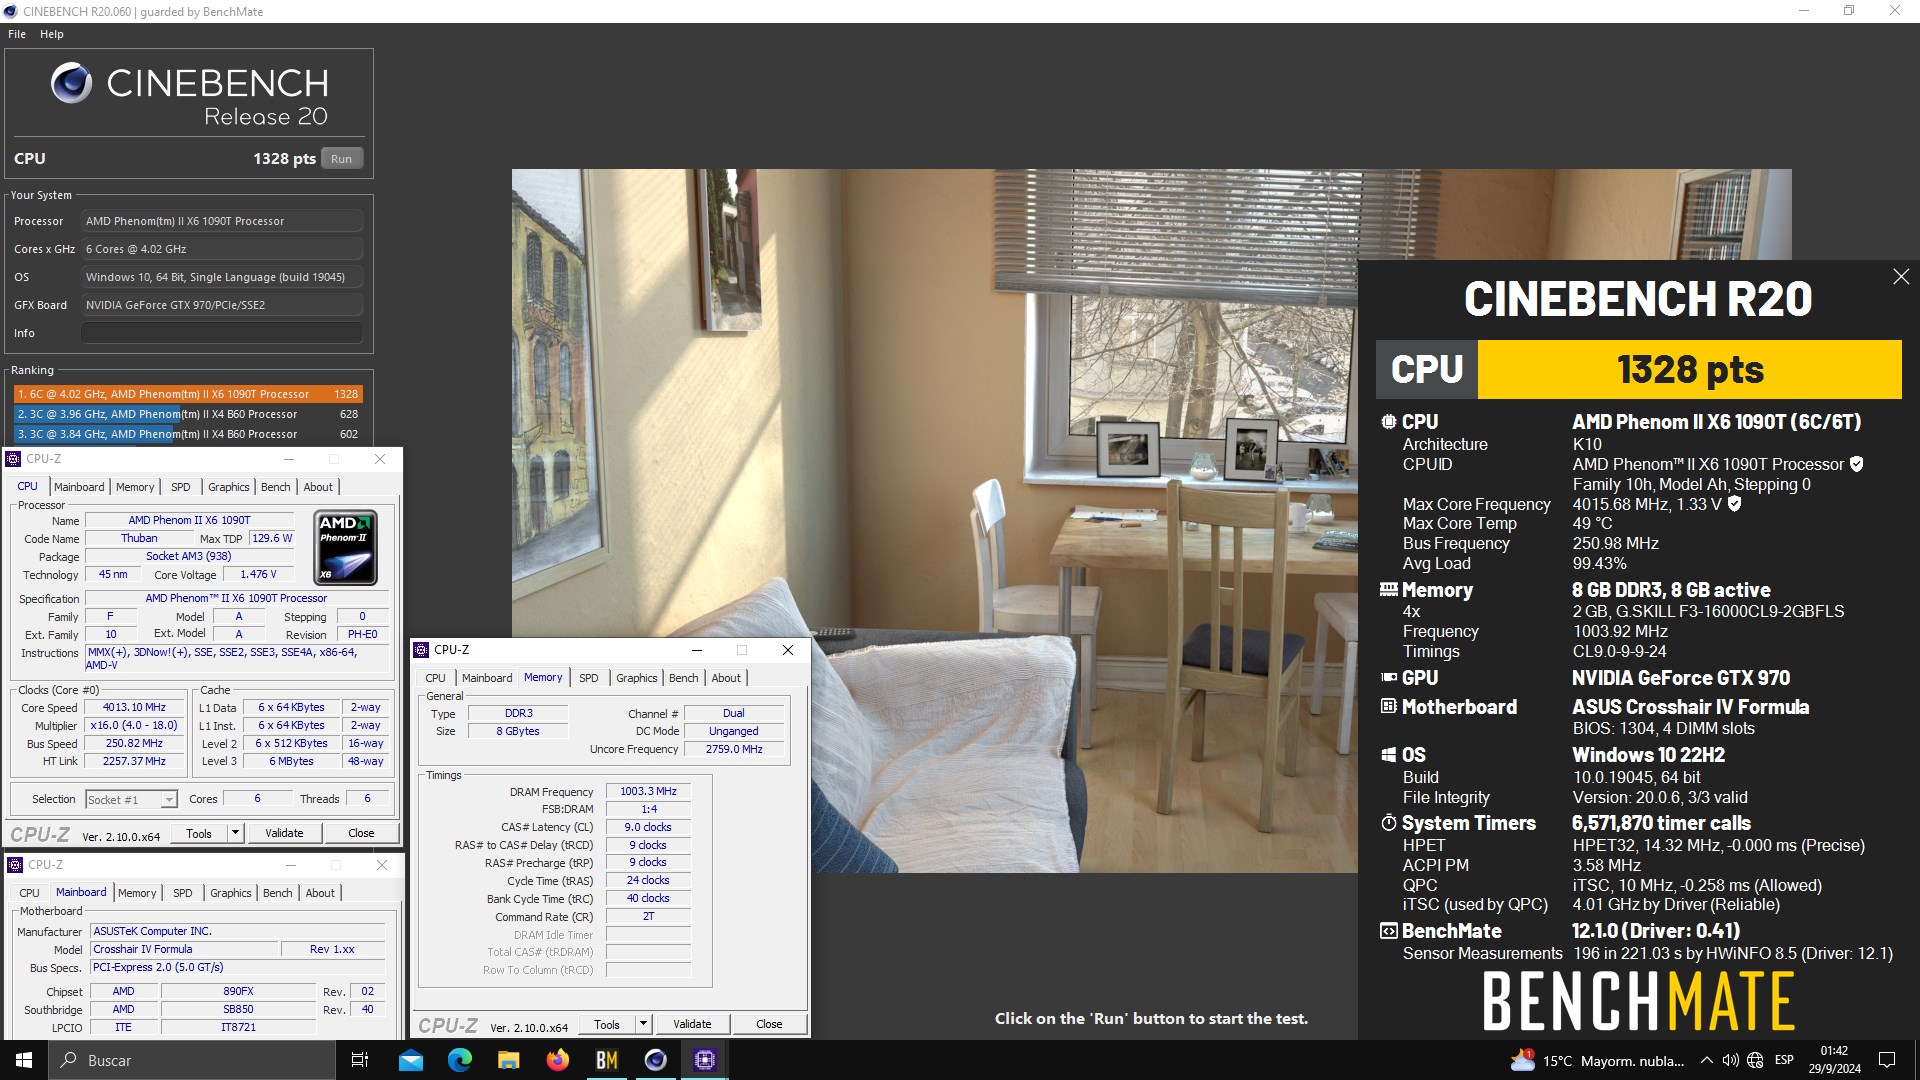
Task: Open About tab in top CPU-Z window
Action: click(x=318, y=487)
